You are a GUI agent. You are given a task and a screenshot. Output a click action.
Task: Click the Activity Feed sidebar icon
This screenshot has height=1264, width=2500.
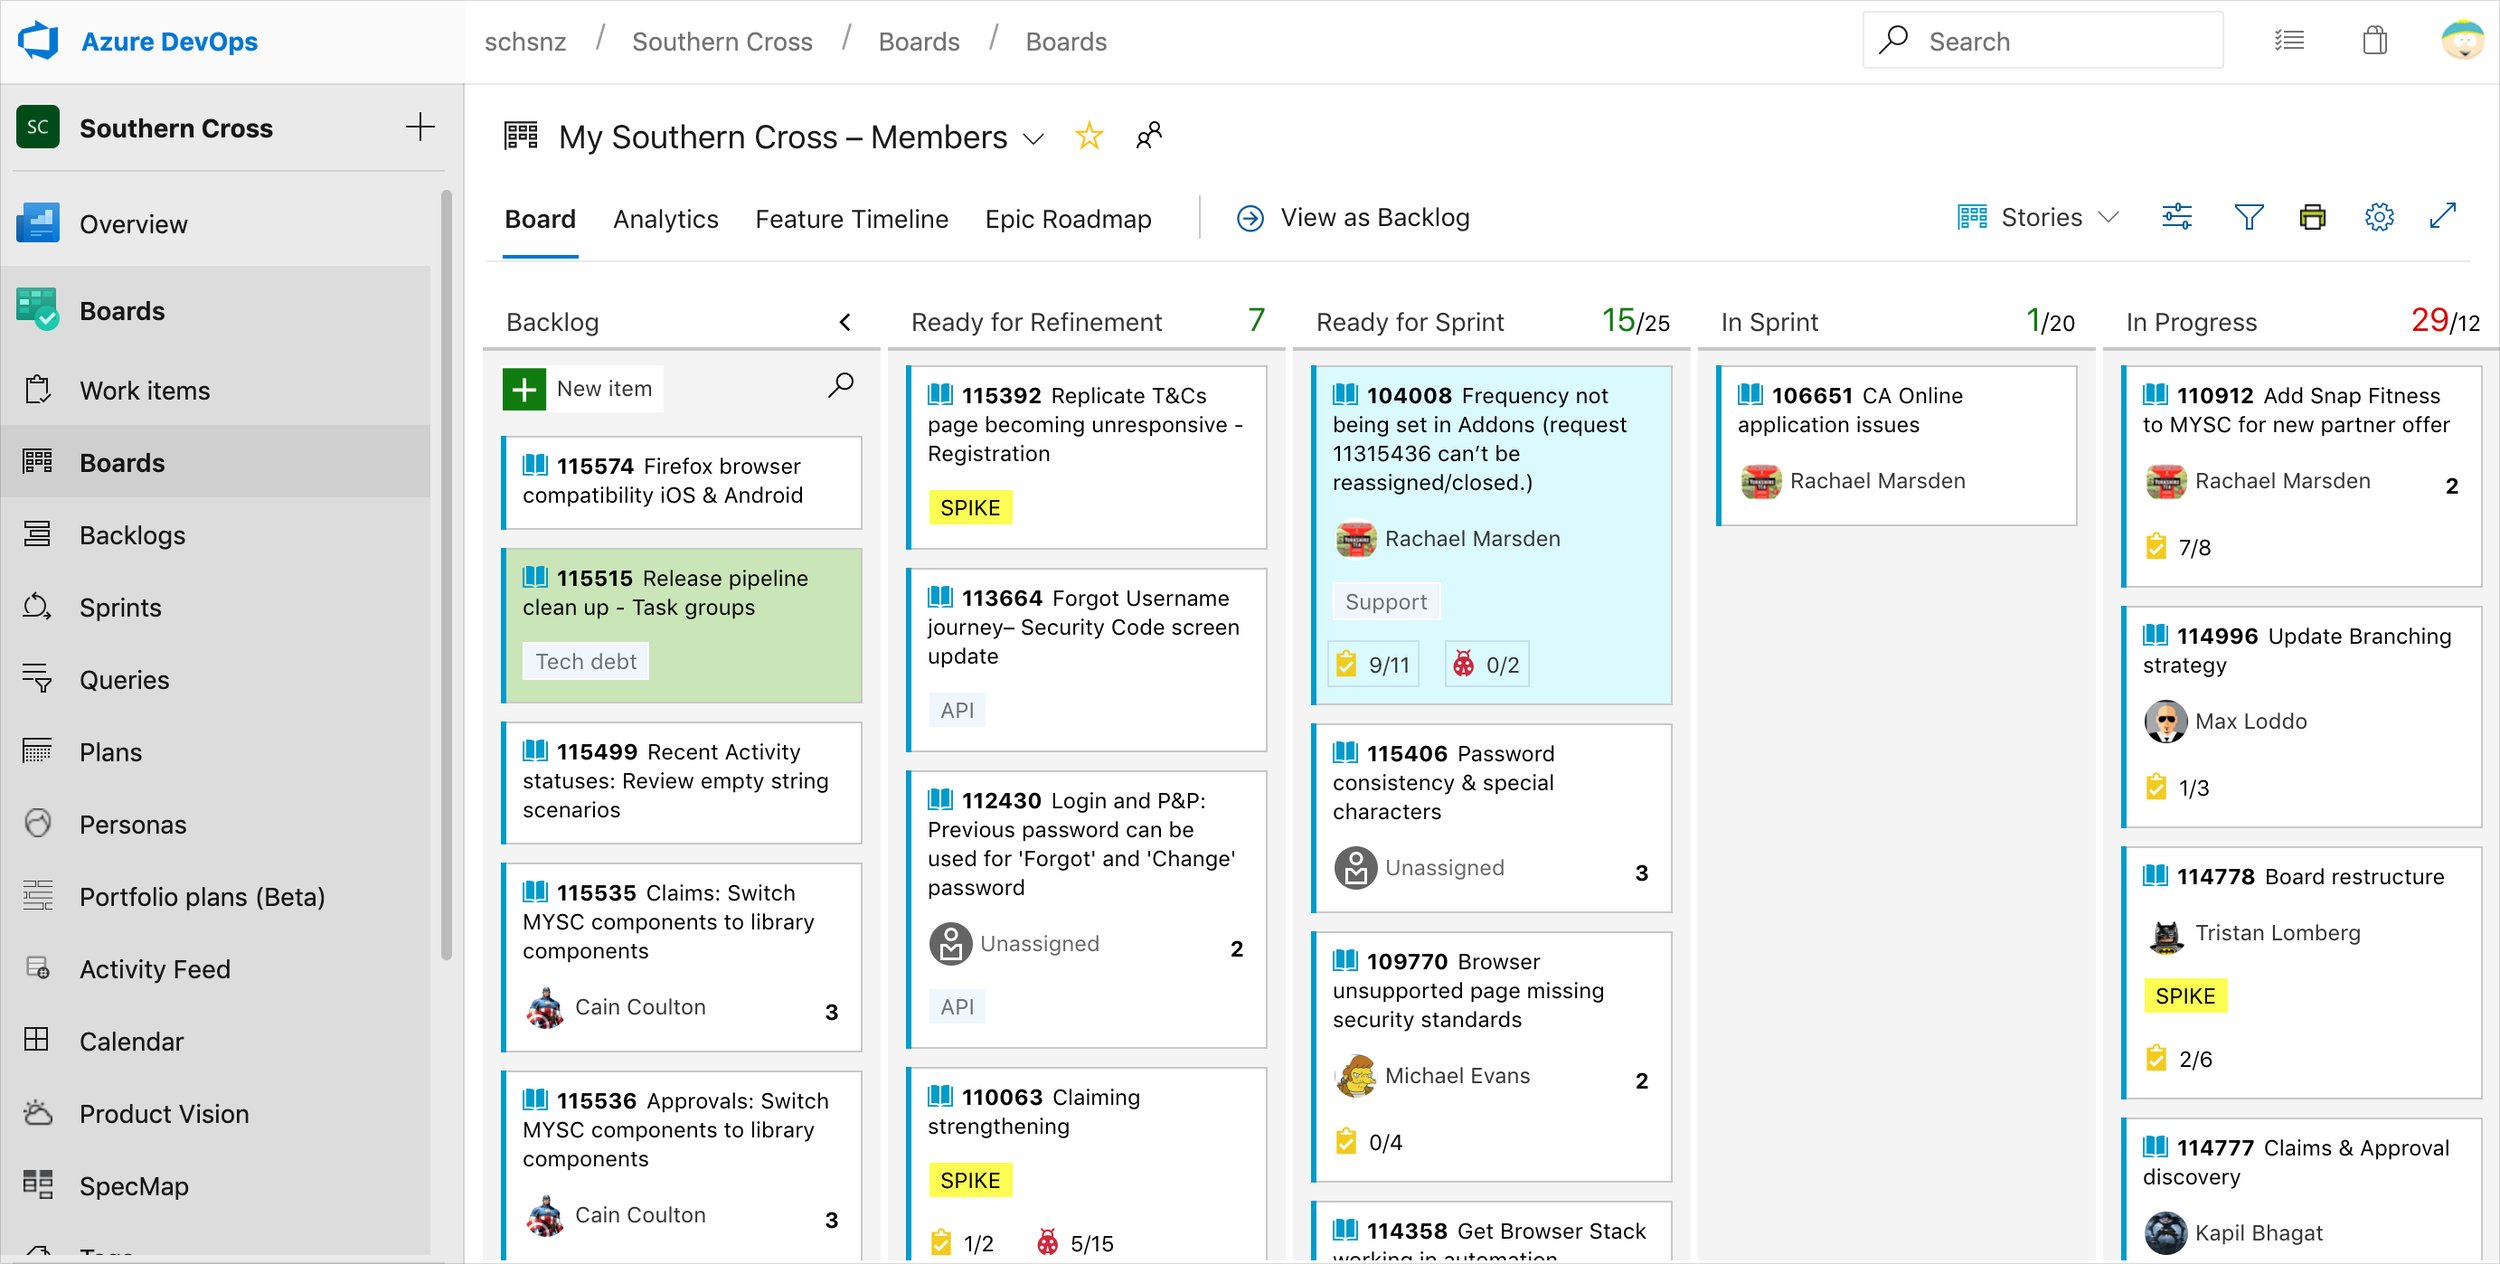[x=38, y=968]
